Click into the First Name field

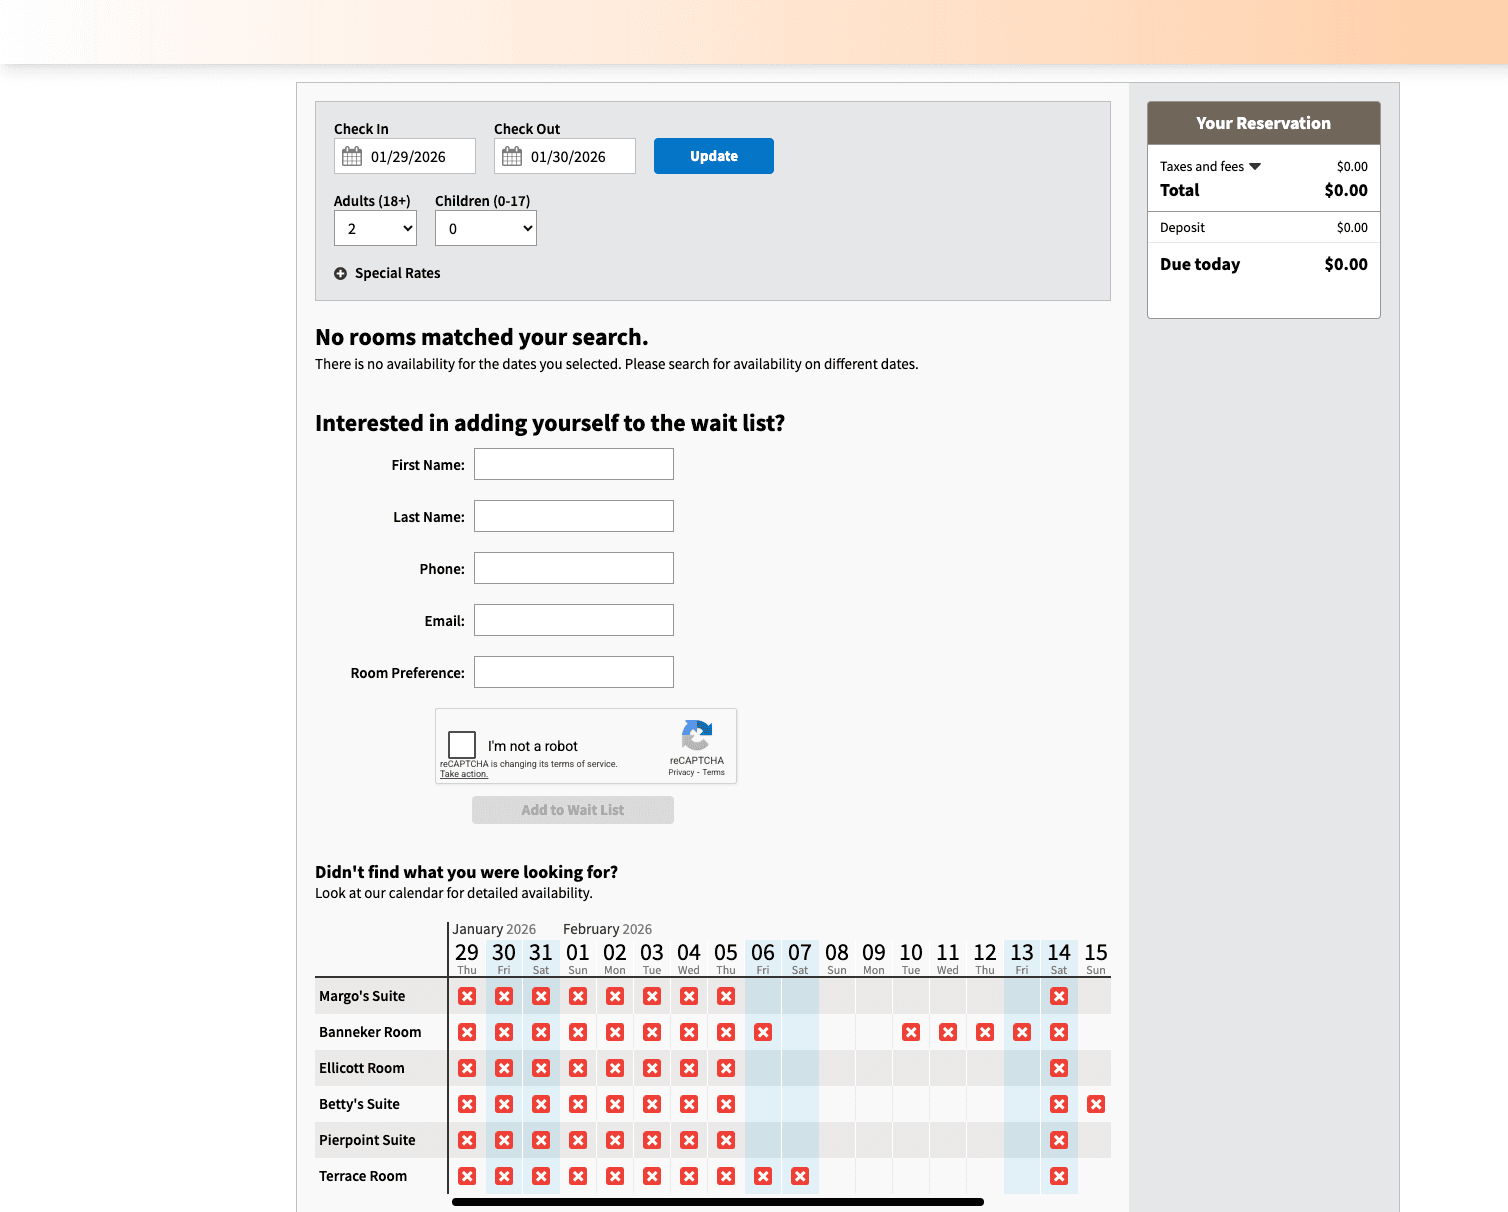[574, 464]
